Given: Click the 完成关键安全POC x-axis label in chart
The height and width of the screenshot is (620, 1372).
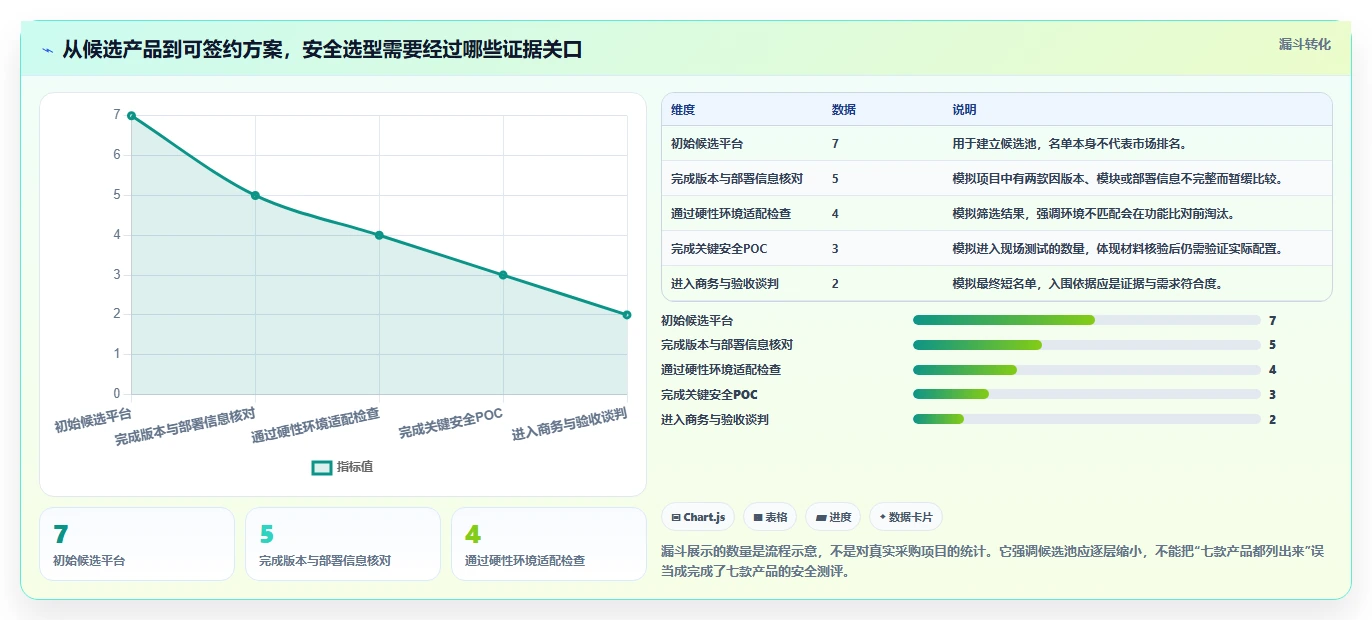Looking at the screenshot, I should tap(451, 423).
